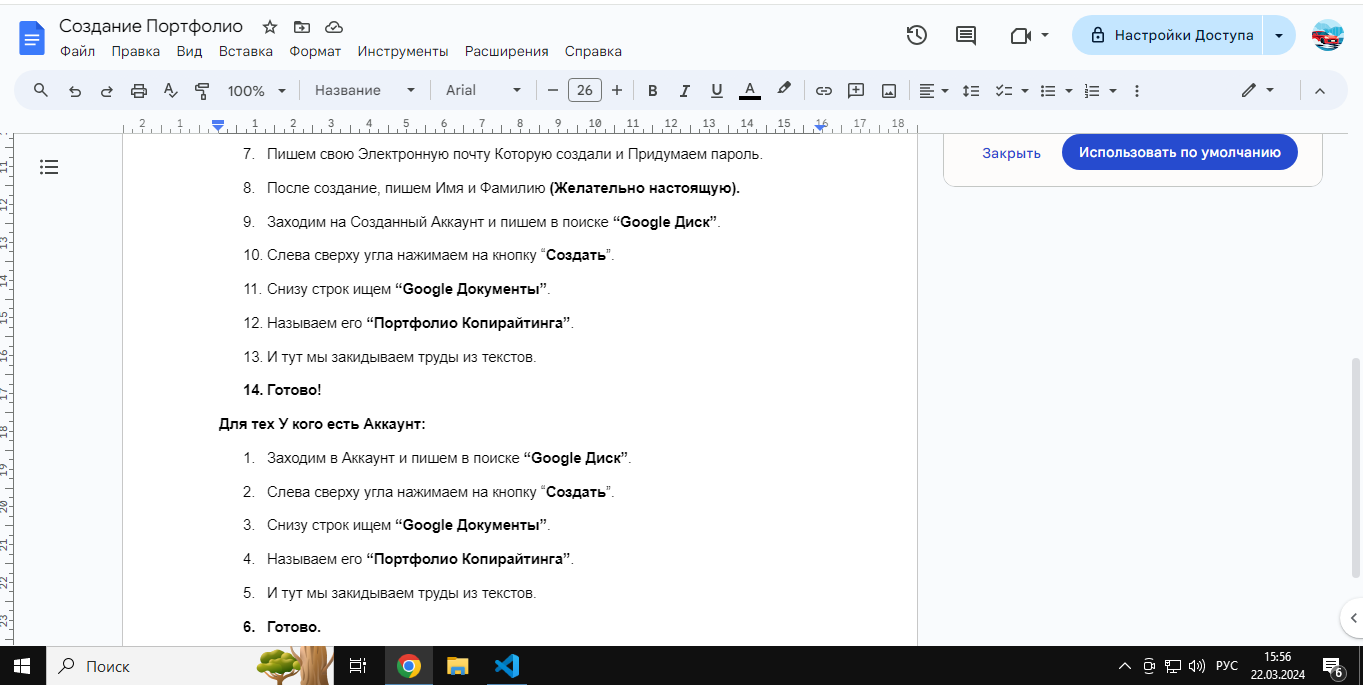Toggle the numbered list

[x=1092, y=91]
